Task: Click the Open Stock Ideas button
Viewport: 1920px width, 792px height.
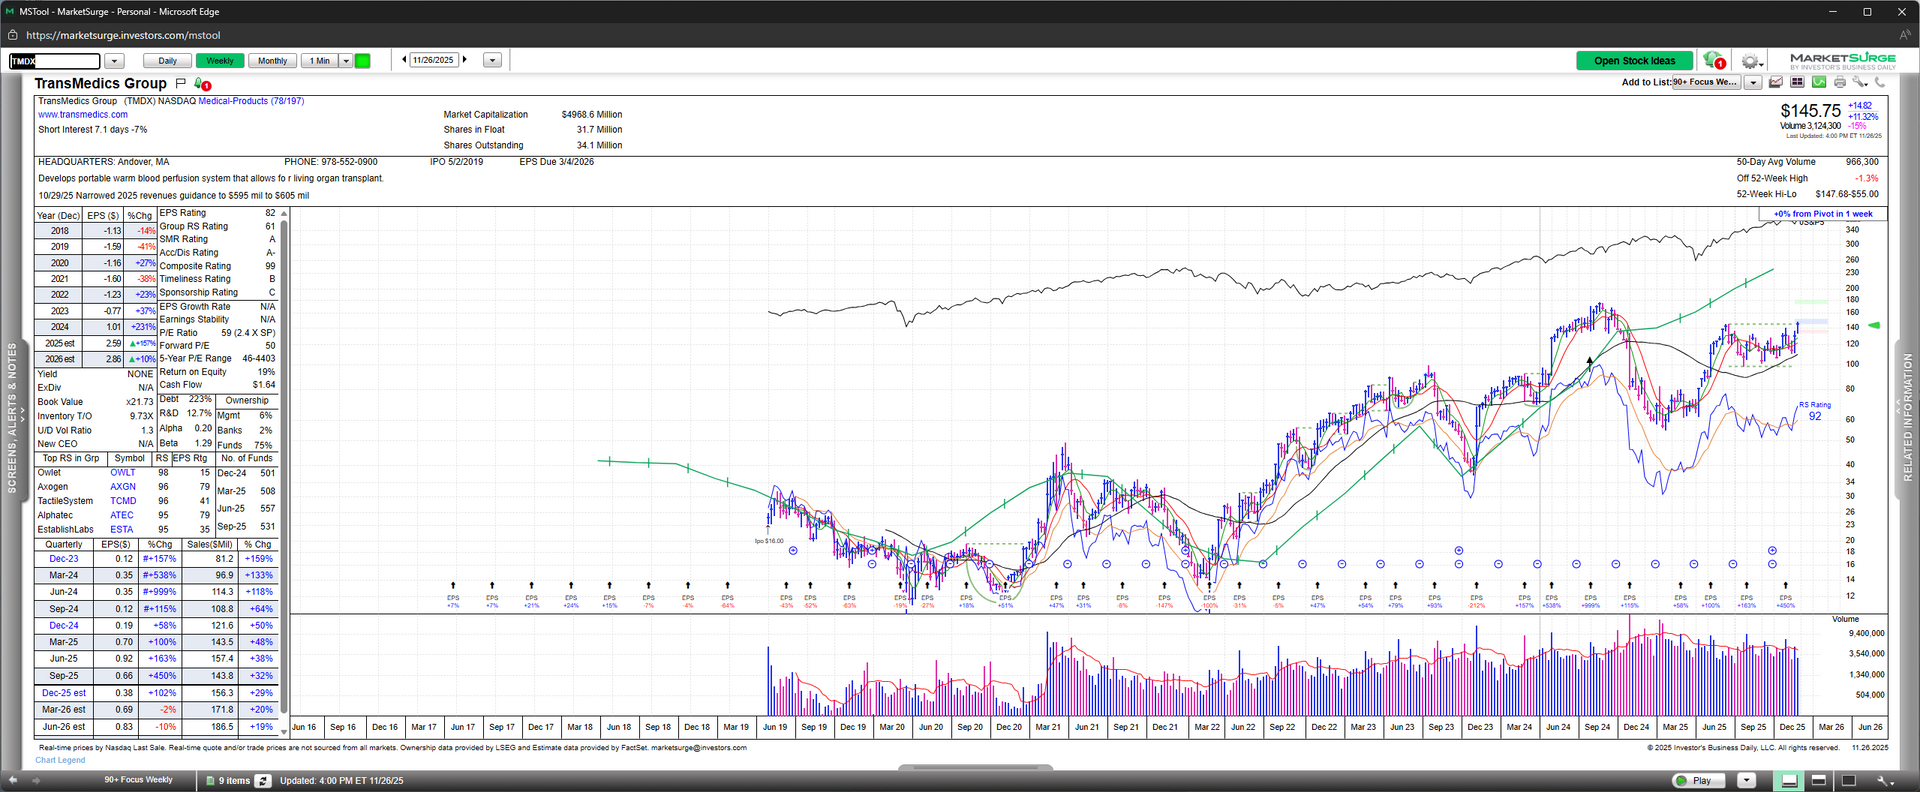Action: tap(1634, 61)
